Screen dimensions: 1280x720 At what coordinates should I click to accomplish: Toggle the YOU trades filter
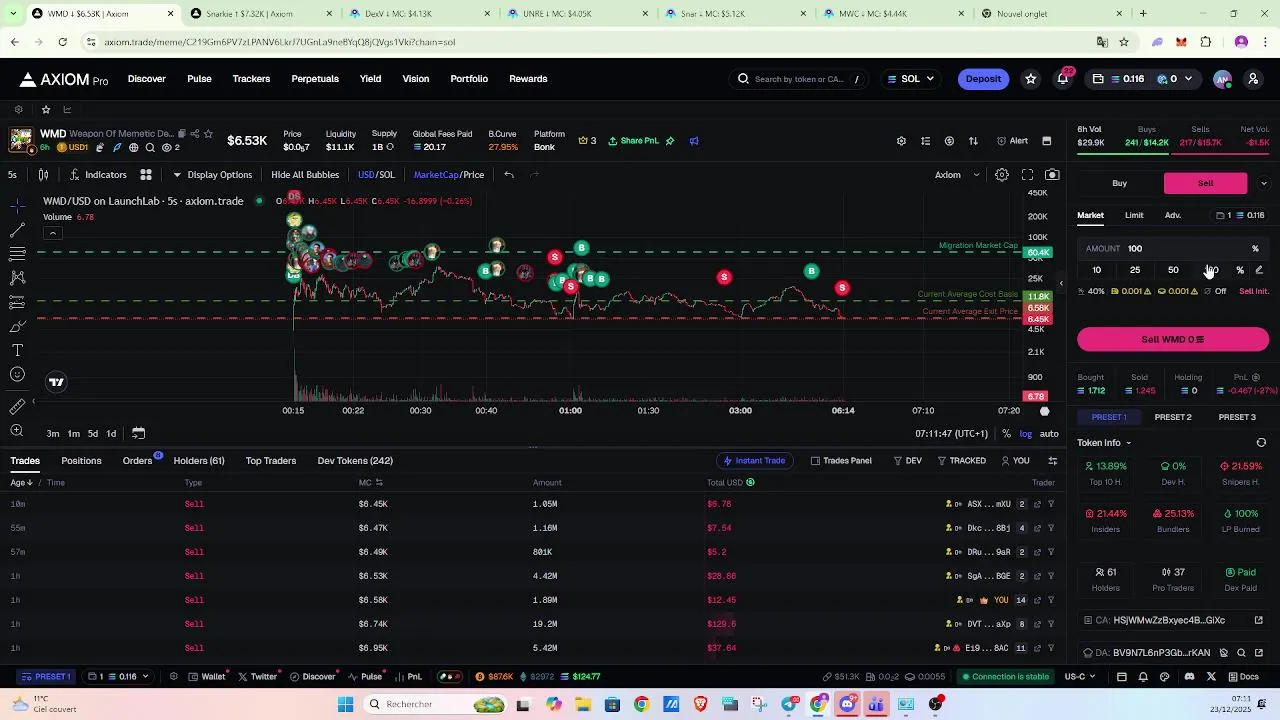[1015, 461]
